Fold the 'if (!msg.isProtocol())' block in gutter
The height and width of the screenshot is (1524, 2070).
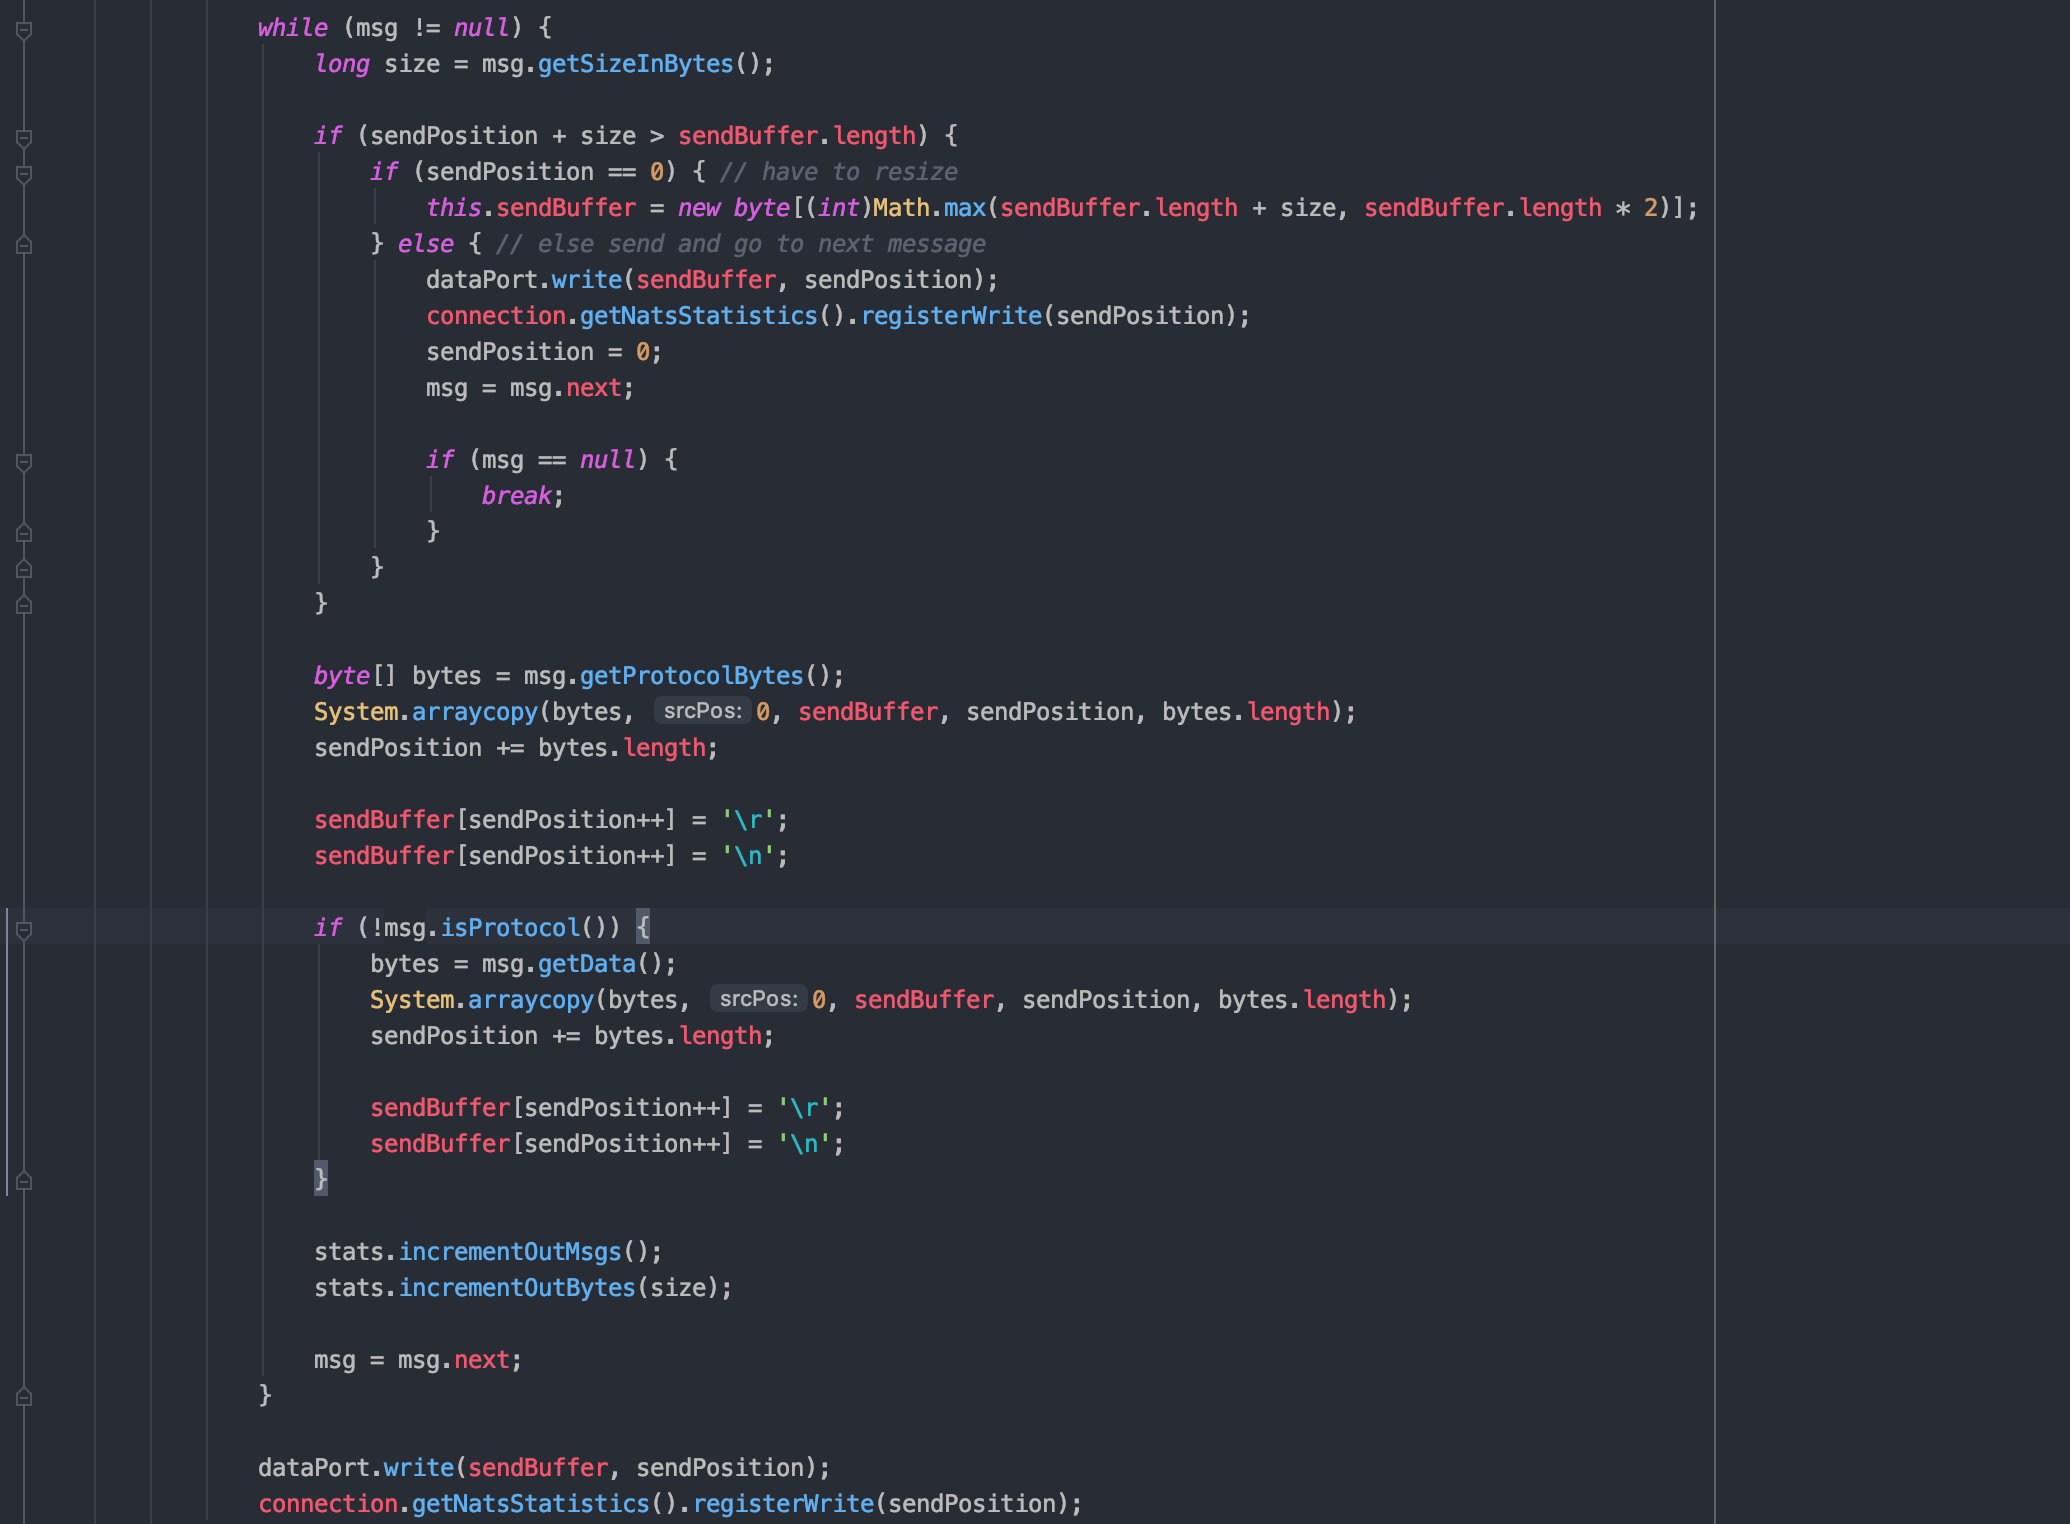[x=24, y=930]
